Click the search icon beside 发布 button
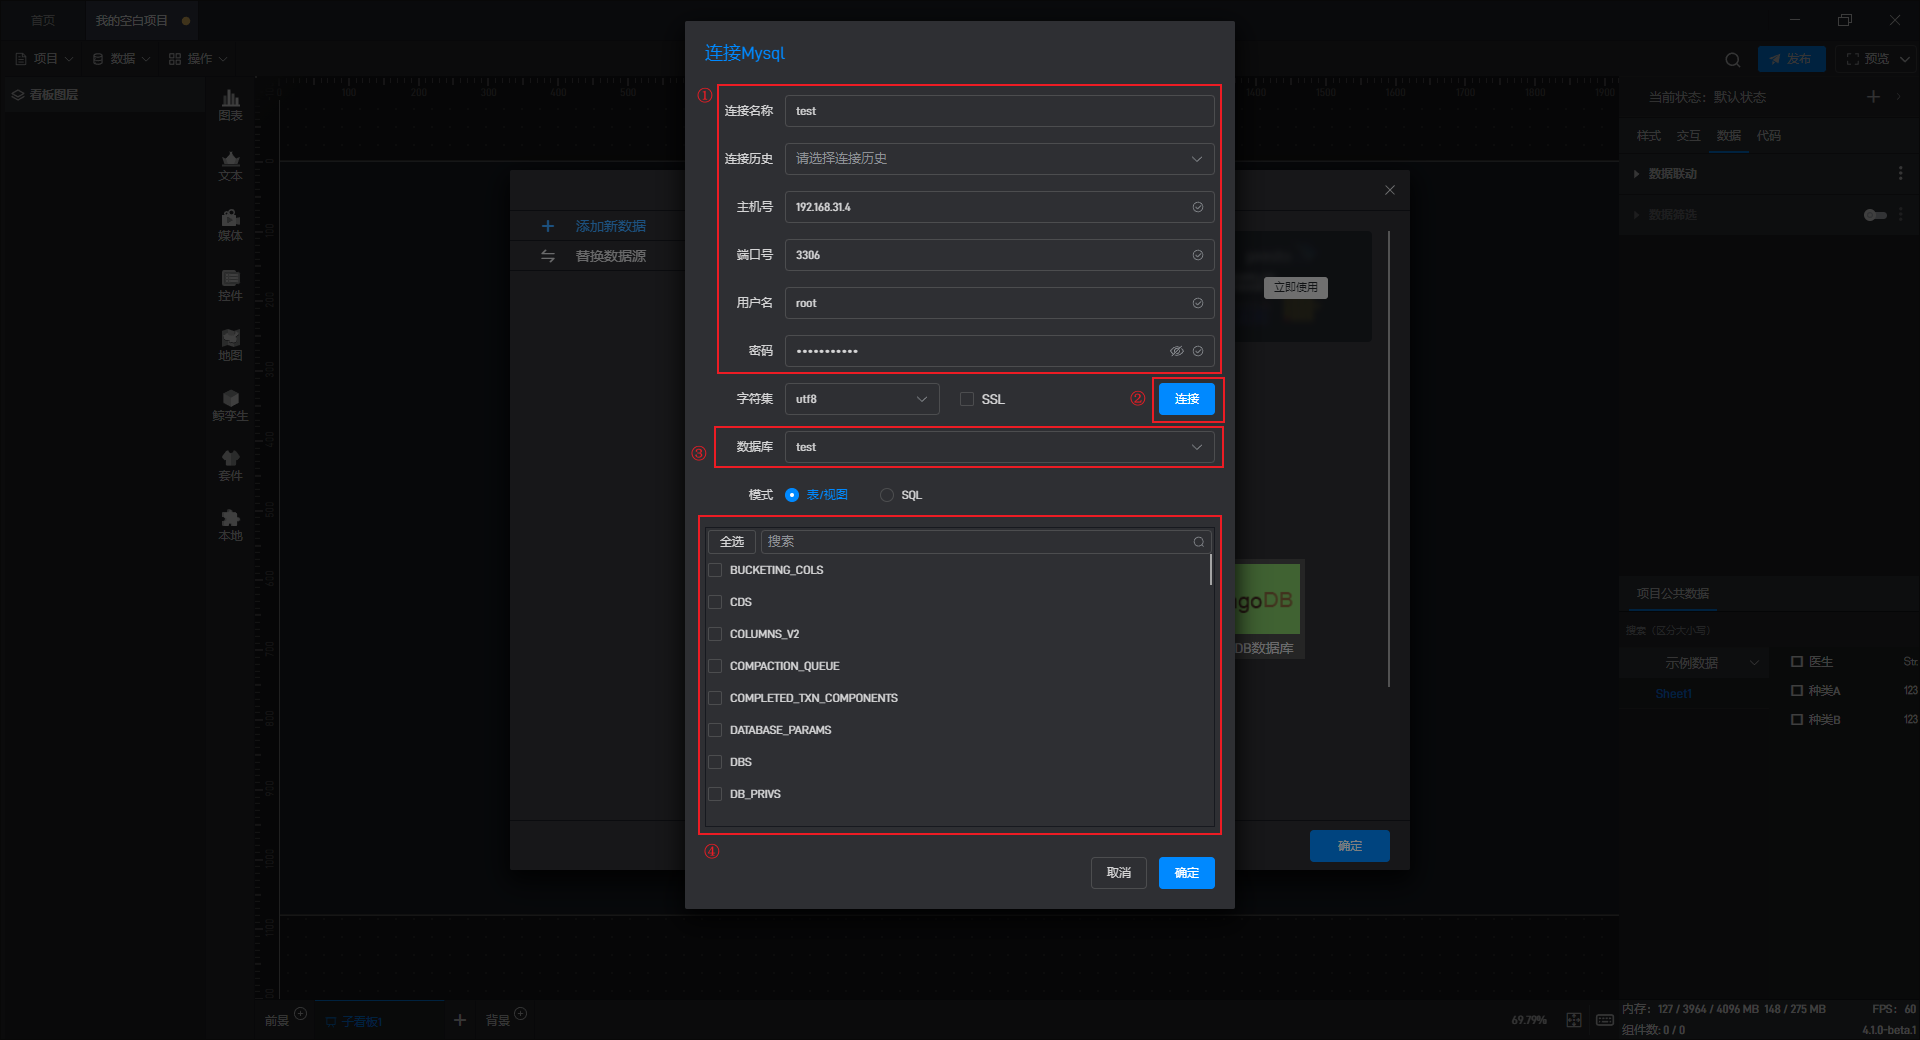 (1733, 60)
